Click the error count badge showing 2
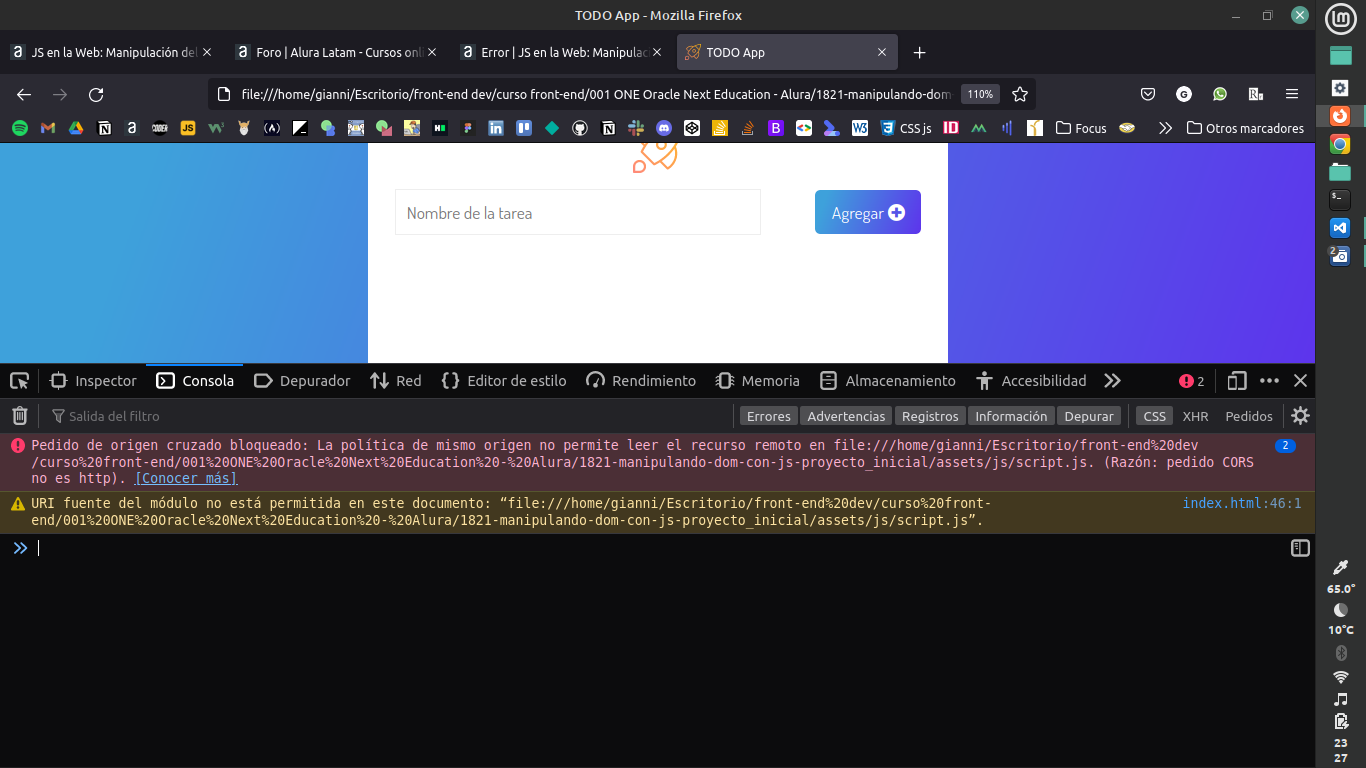 1192,381
